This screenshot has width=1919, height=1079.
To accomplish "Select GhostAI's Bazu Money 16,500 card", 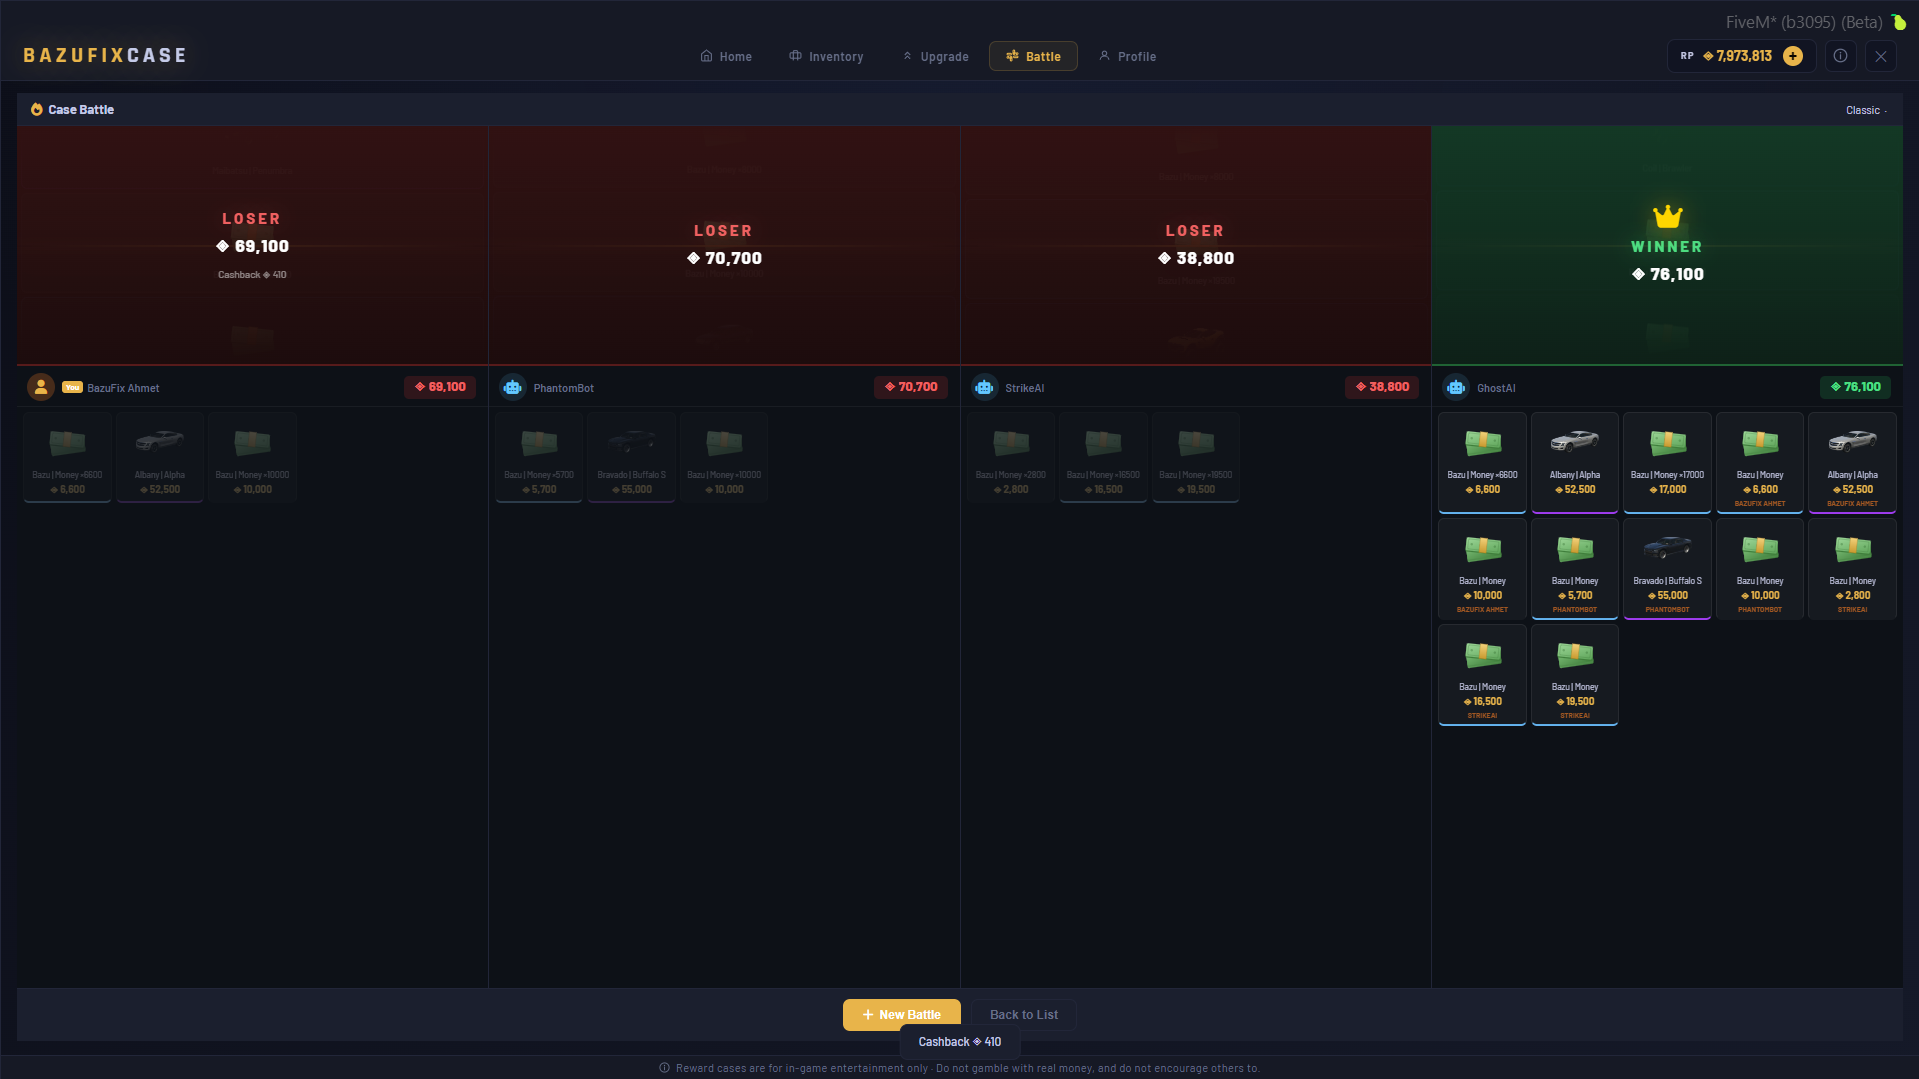I will pyautogui.click(x=1482, y=675).
